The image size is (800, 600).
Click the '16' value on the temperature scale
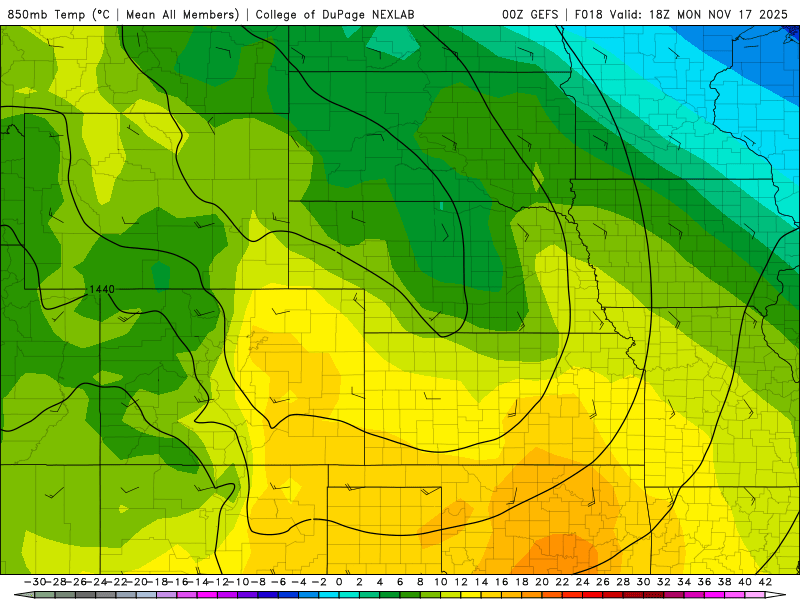[x=502, y=582]
